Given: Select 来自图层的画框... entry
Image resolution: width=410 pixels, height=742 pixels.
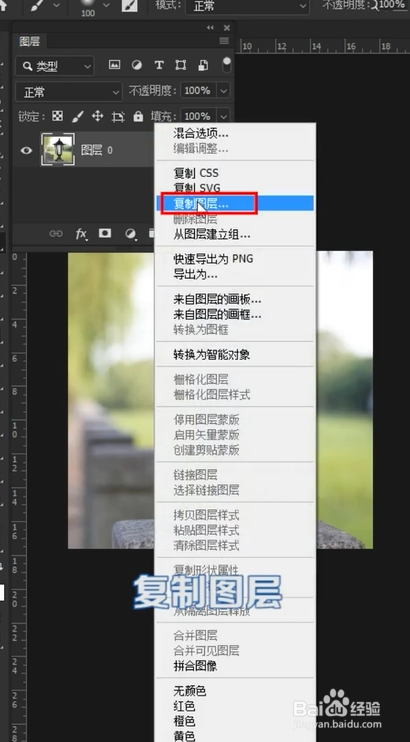Looking at the screenshot, I should point(217,314).
